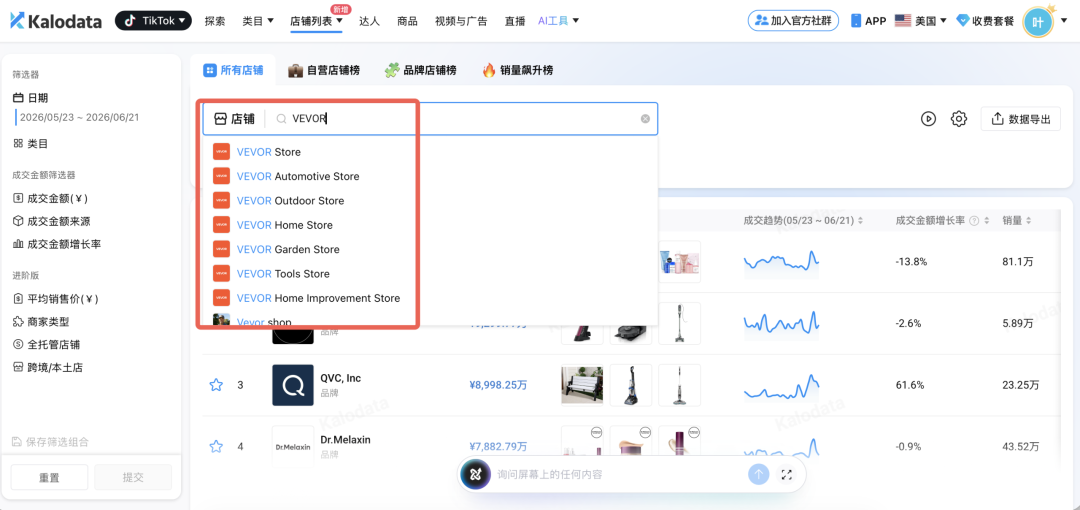Switch to 品牌店铺榜 tab
The image size is (1080, 510).
pyautogui.click(x=420, y=70)
